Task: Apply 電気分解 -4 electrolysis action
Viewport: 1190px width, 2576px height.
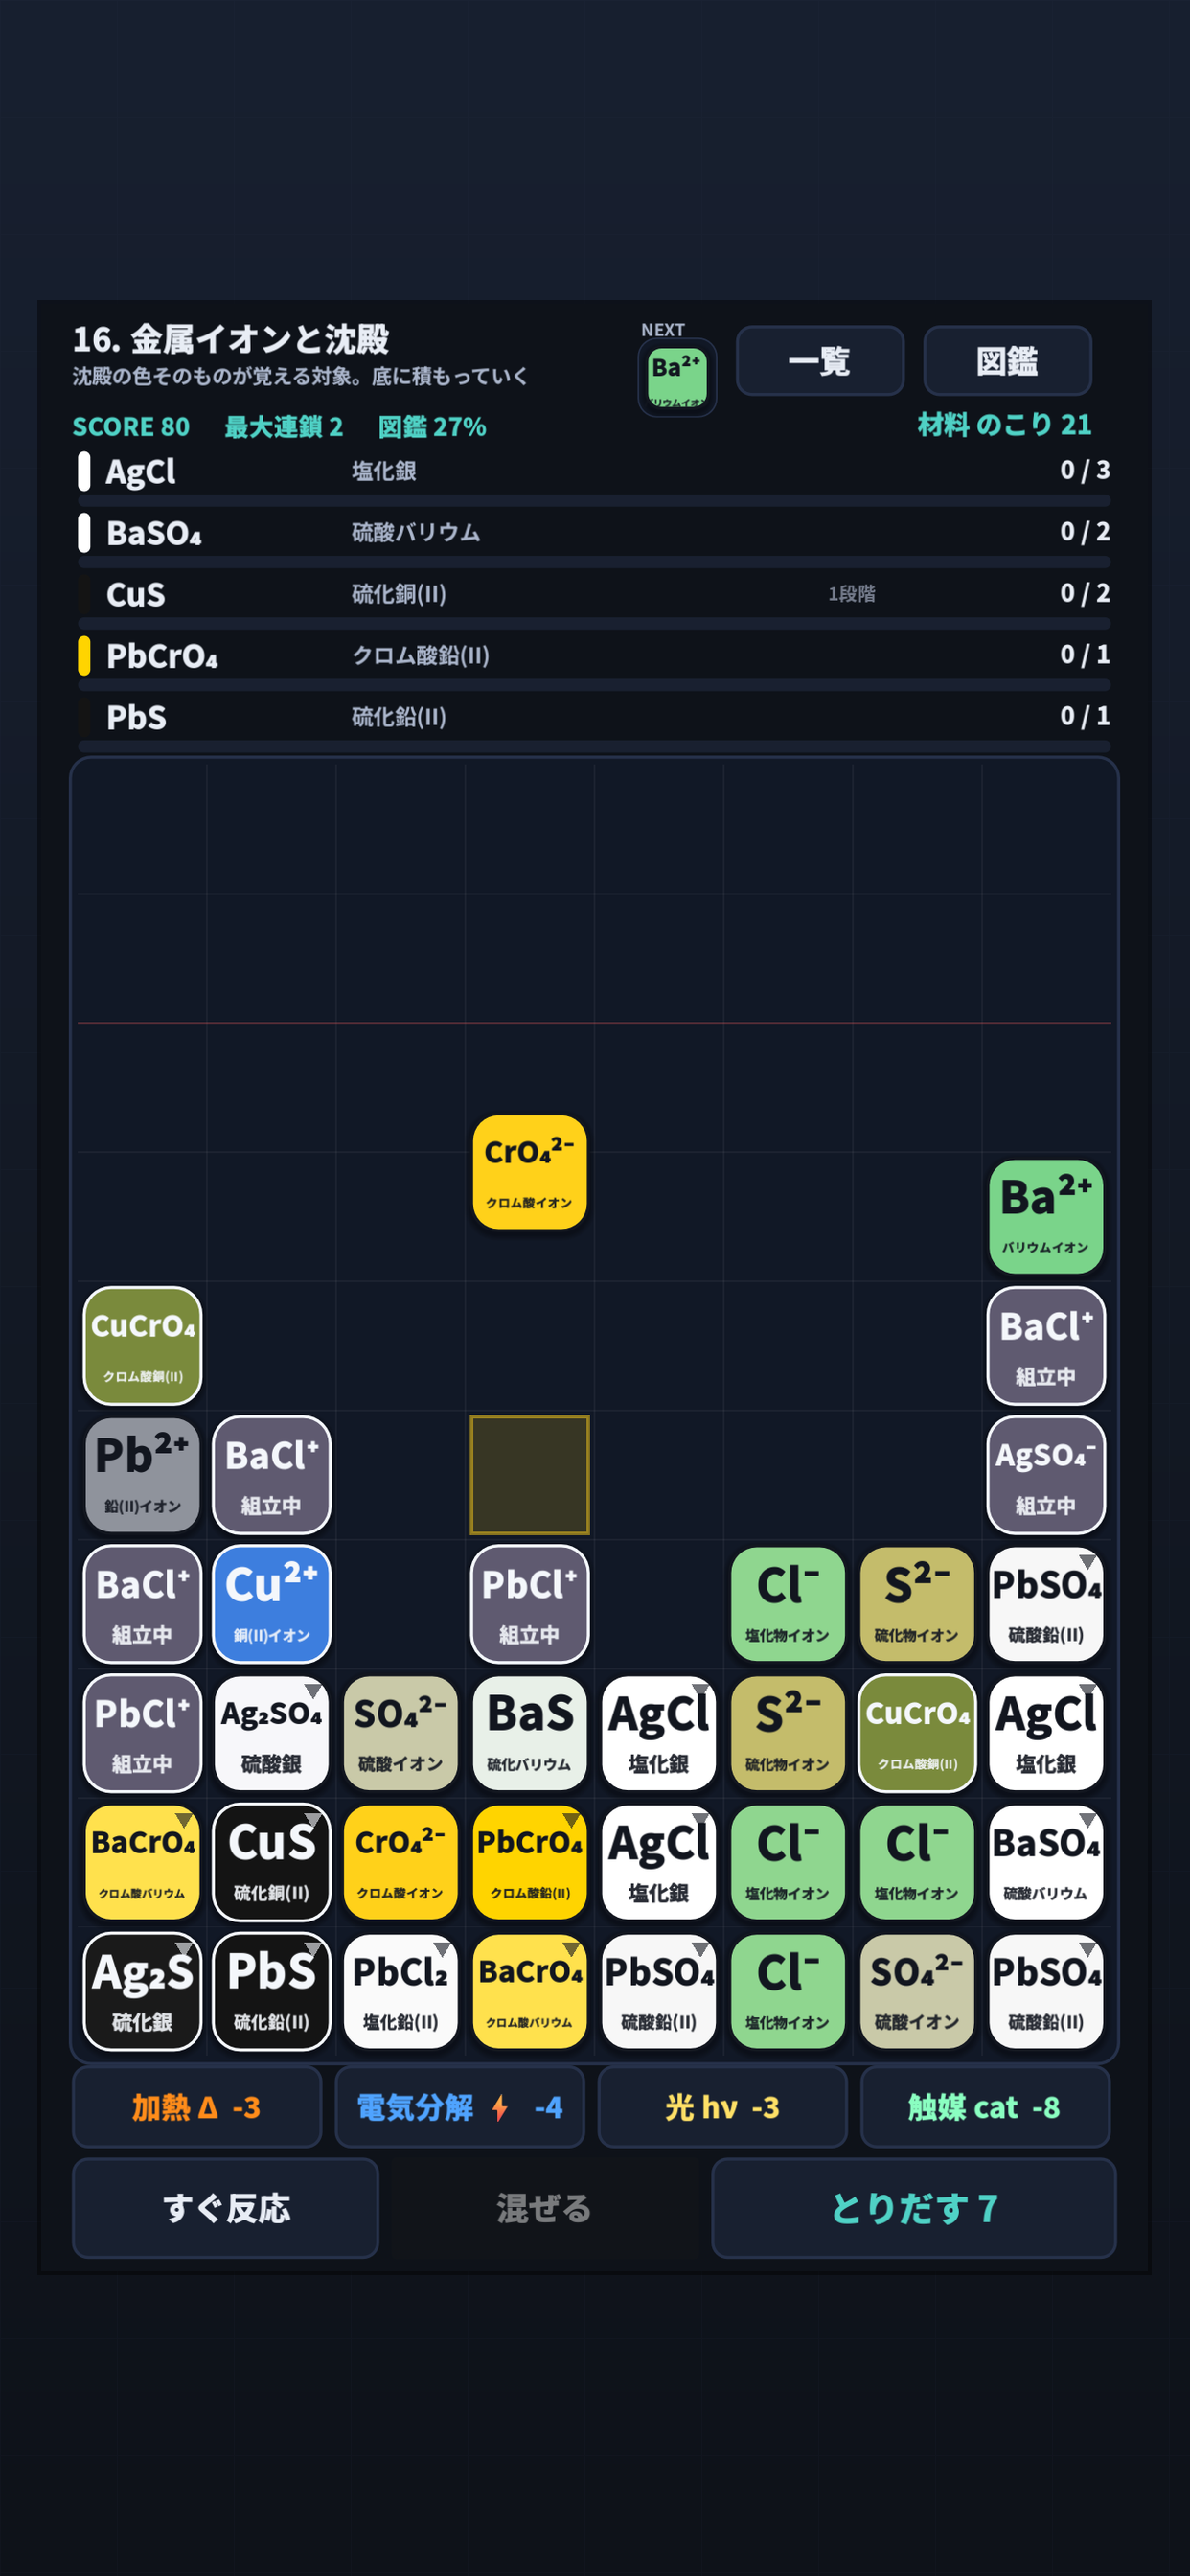Action: tap(459, 2107)
